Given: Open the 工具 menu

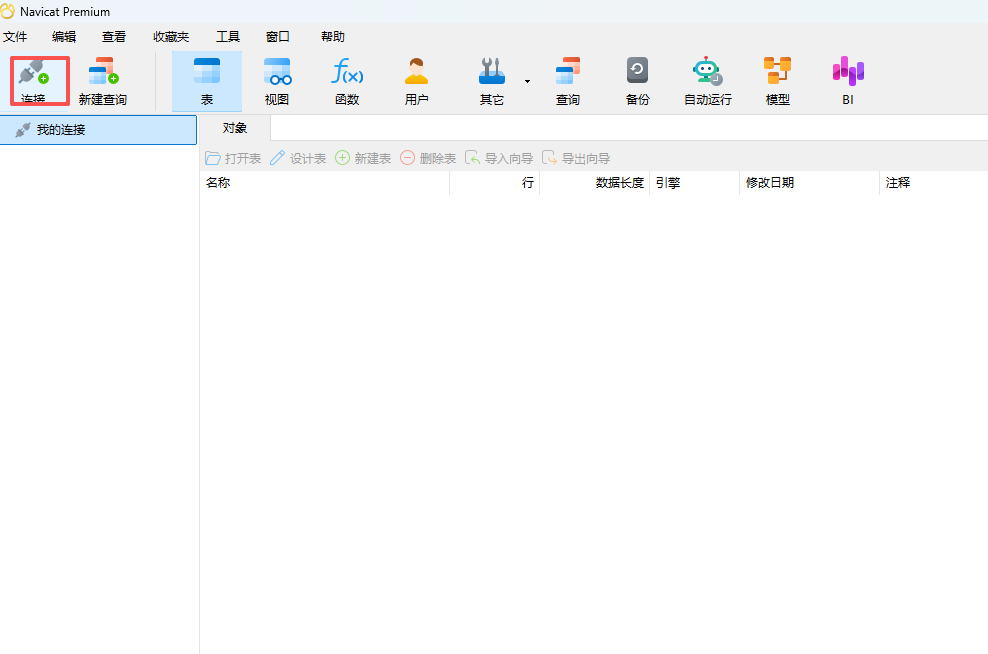Looking at the screenshot, I should [227, 37].
